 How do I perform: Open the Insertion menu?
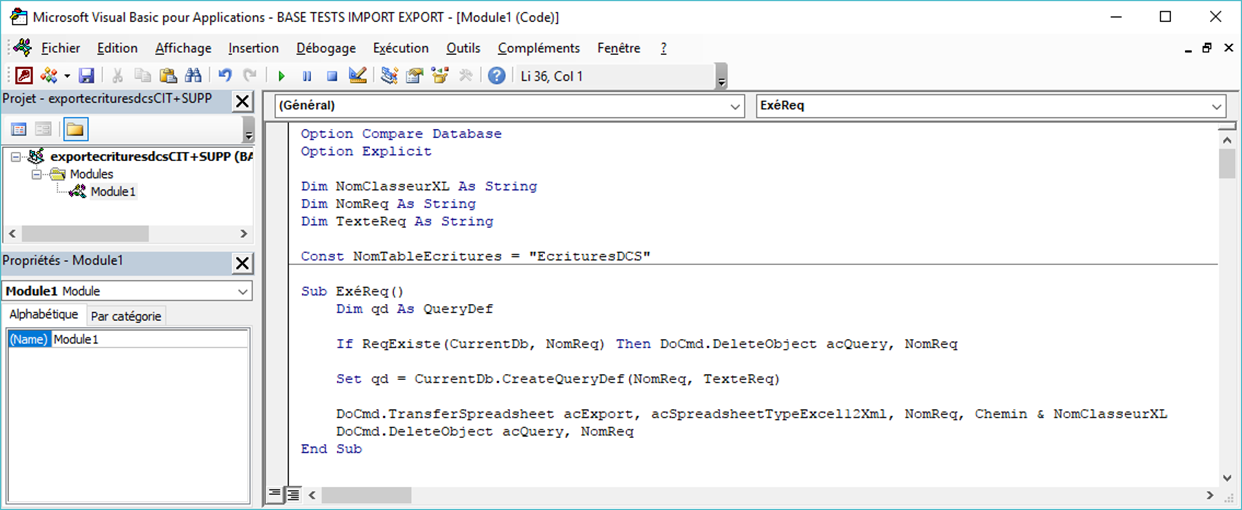tap(253, 48)
